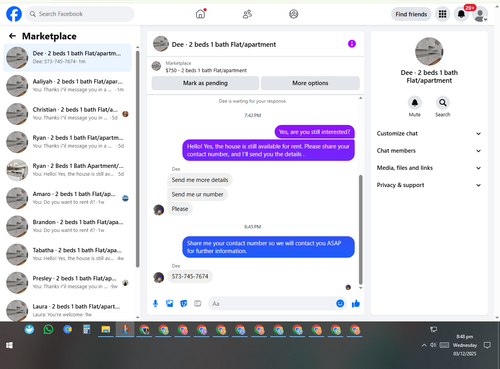
Task: Click the taskbar clock showing 8:48 pm
Action: tap(464, 345)
